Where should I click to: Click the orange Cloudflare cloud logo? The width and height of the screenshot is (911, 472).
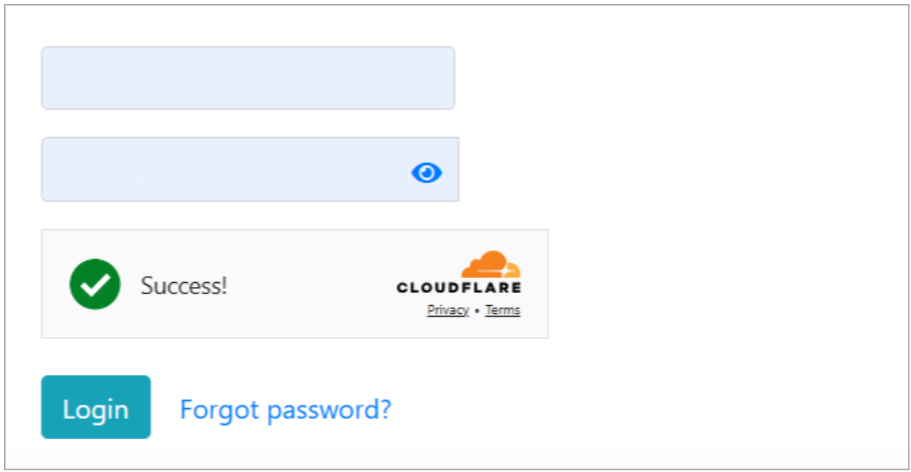pos(491,265)
